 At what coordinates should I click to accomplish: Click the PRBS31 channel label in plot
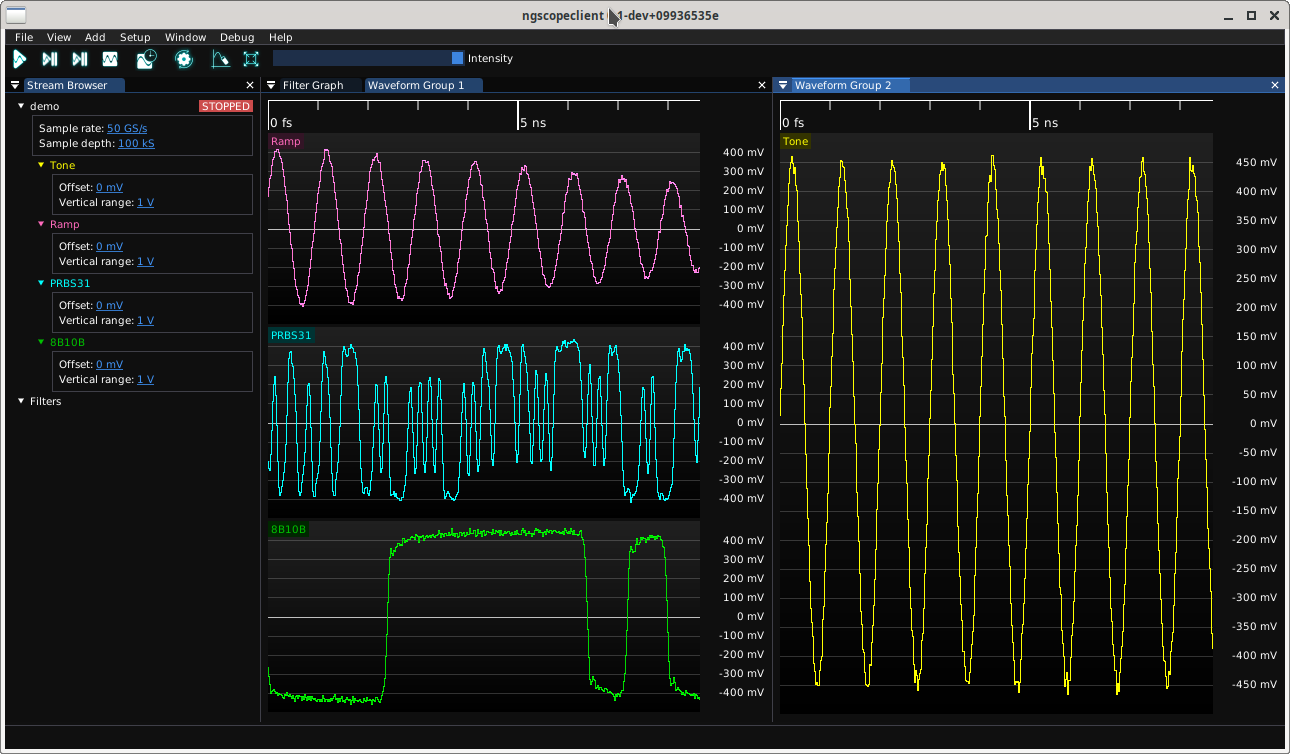click(x=291, y=336)
